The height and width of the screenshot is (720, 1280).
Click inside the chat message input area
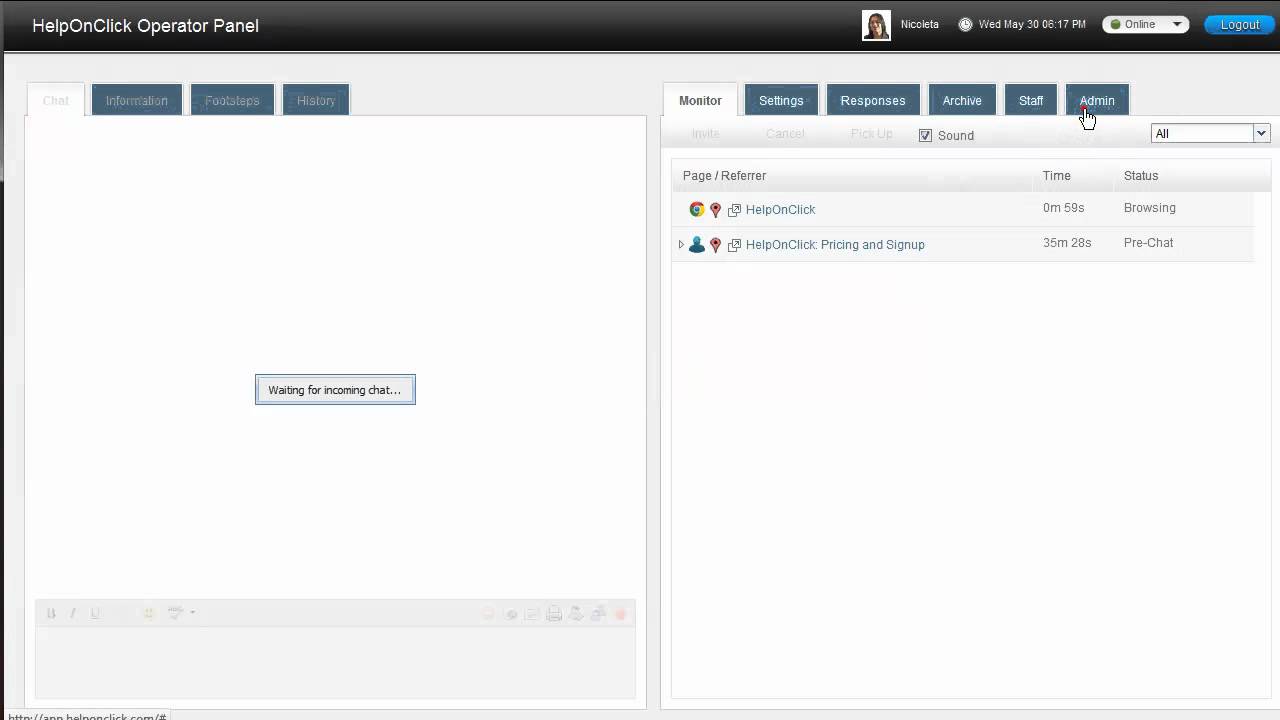335,662
